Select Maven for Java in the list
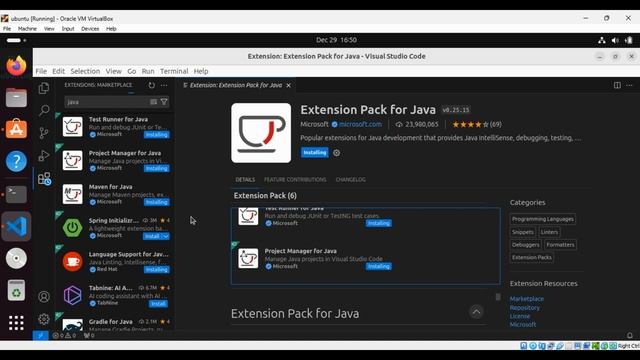 (x=114, y=194)
